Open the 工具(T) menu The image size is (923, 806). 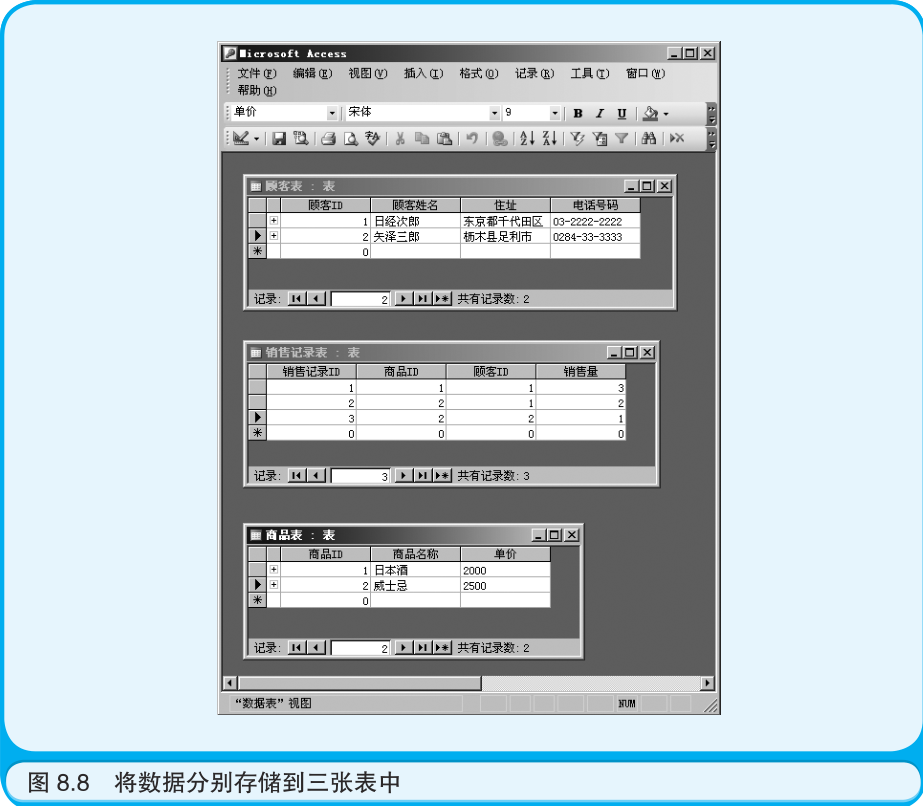[x=590, y=74]
